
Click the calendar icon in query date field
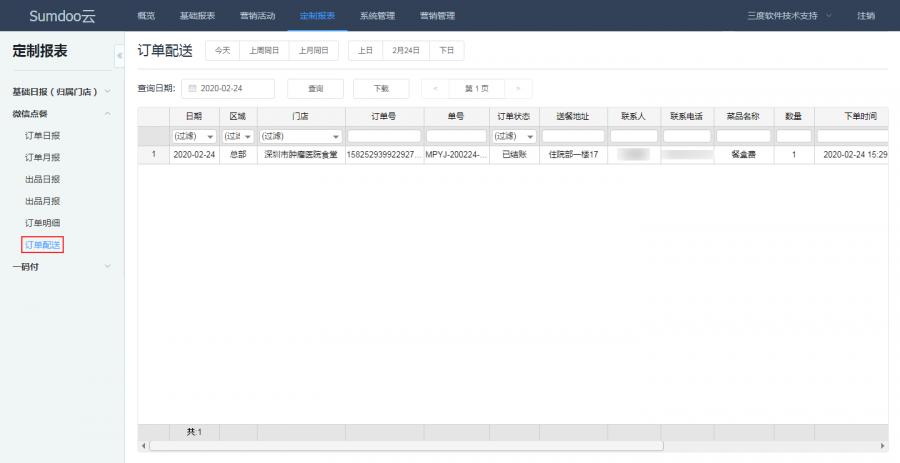(x=192, y=88)
